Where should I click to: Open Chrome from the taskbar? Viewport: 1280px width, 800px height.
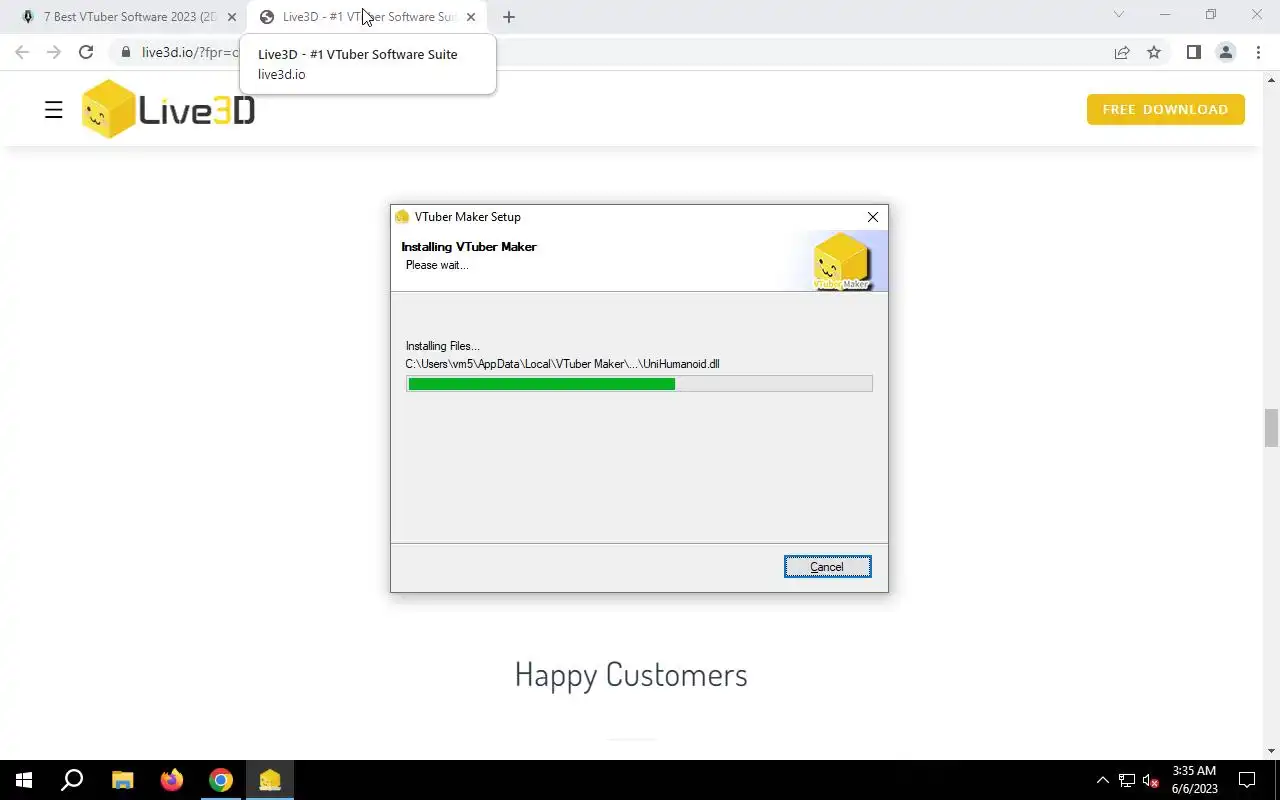(221, 780)
